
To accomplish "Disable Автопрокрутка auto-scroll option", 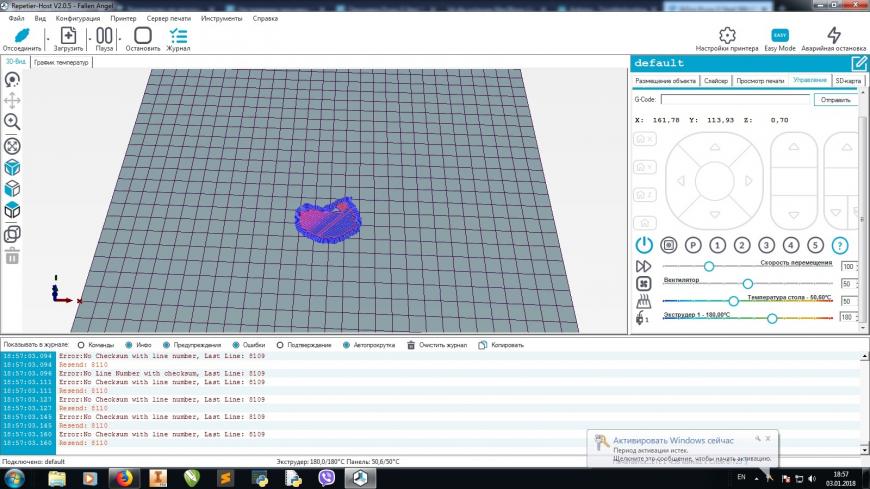I will (348, 345).
